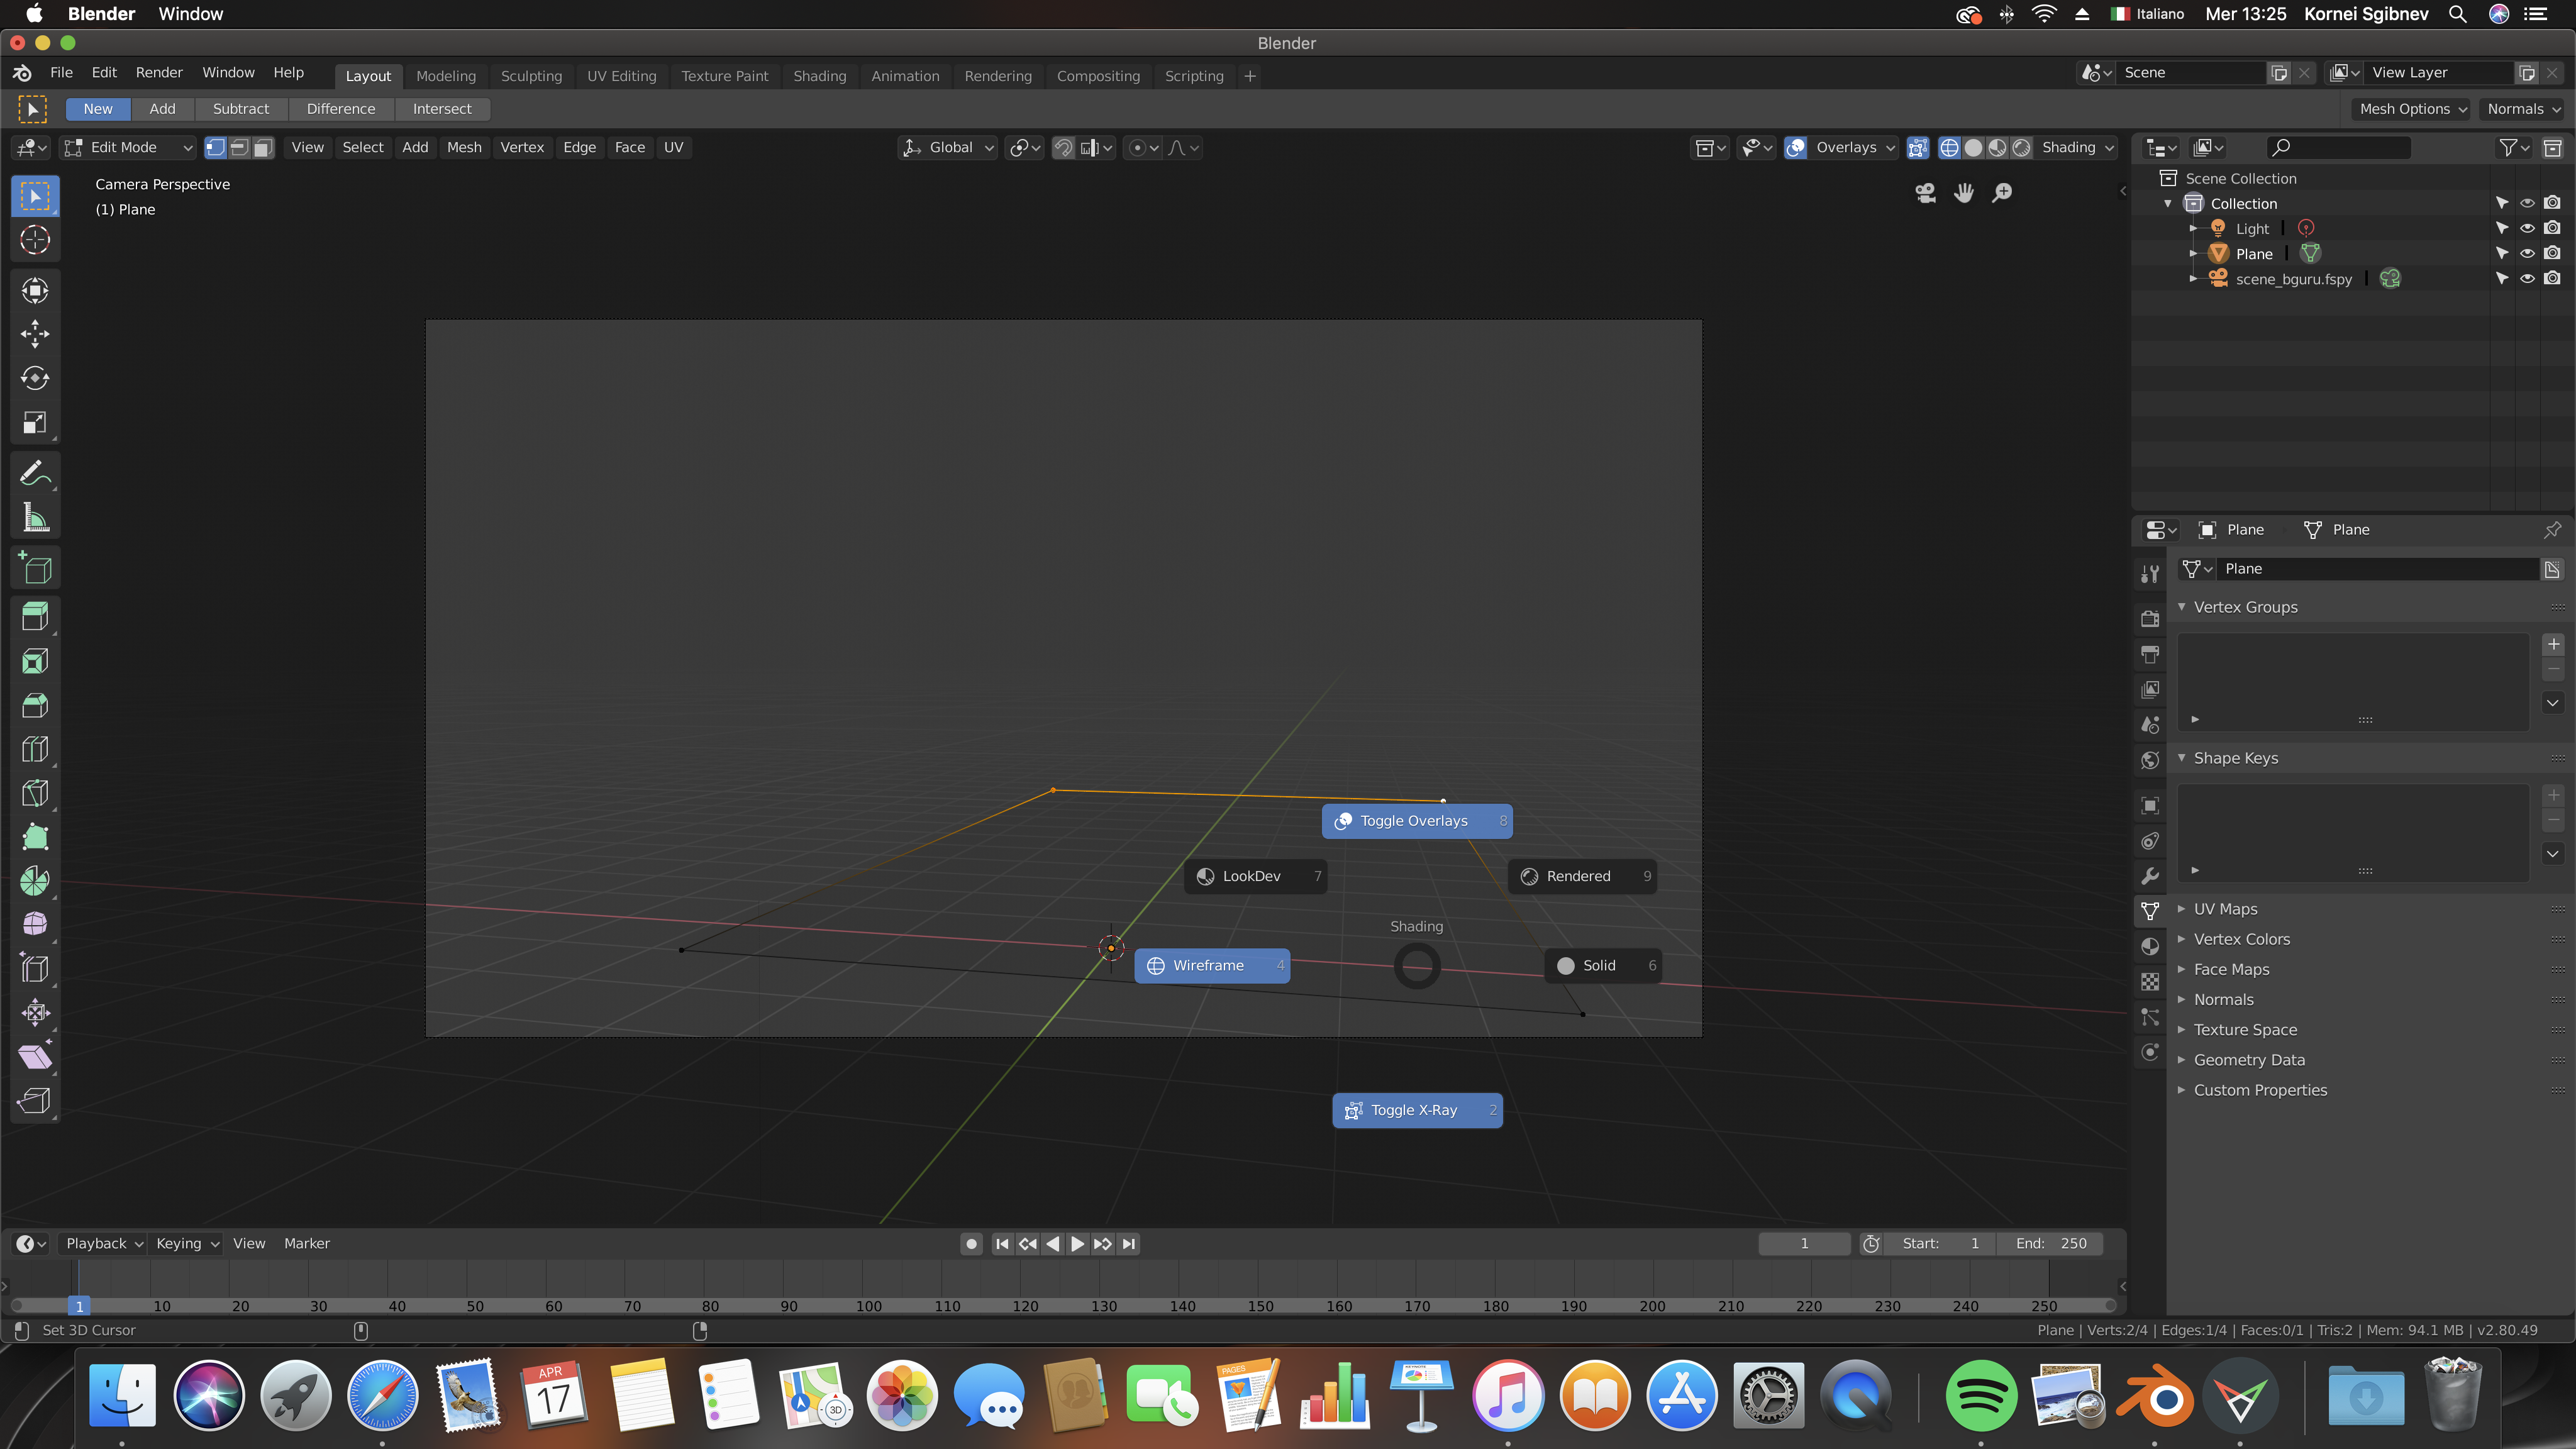Toggle X-Ray in the pie menu
2576x1449 pixels.
[x=1416, y=1110]
